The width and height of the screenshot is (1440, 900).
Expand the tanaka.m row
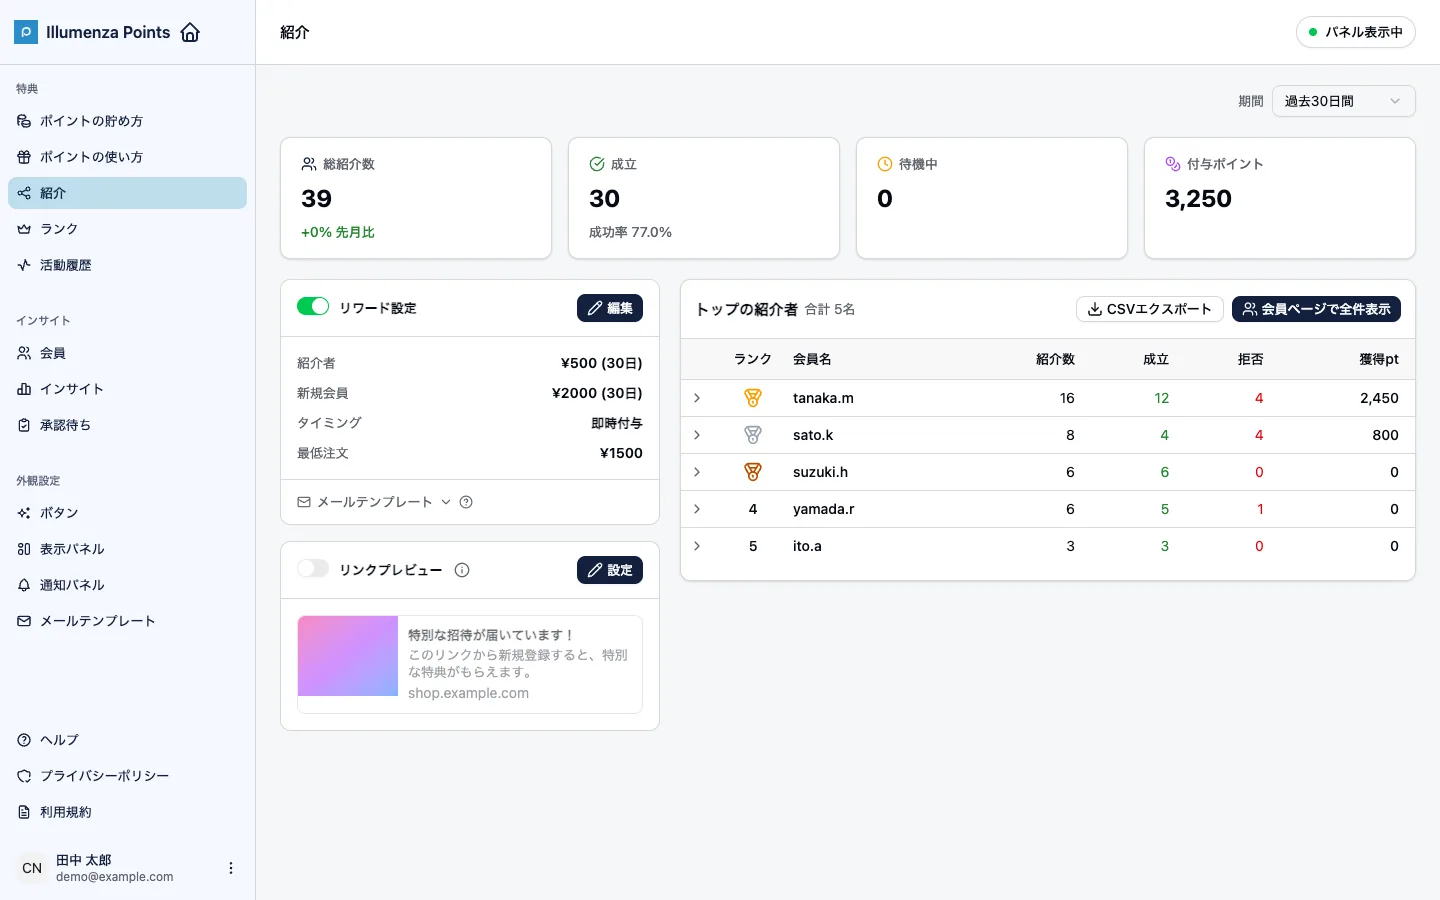point(697,398)
